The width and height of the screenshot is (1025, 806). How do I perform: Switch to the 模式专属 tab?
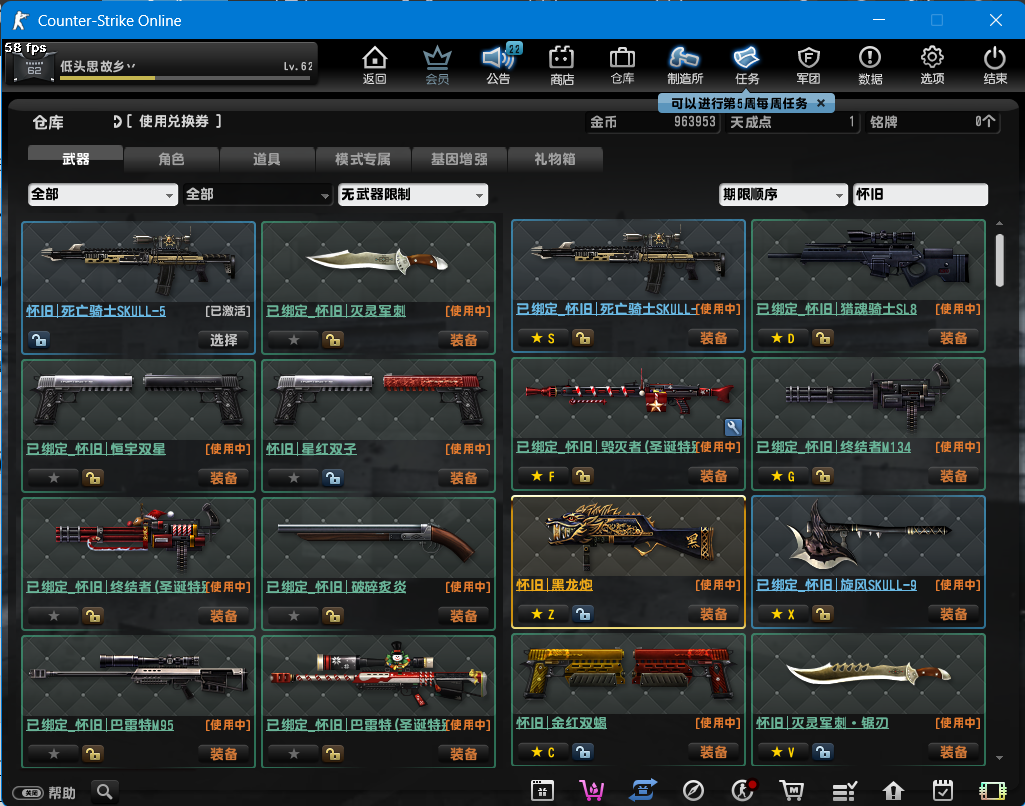pos(363,159)
